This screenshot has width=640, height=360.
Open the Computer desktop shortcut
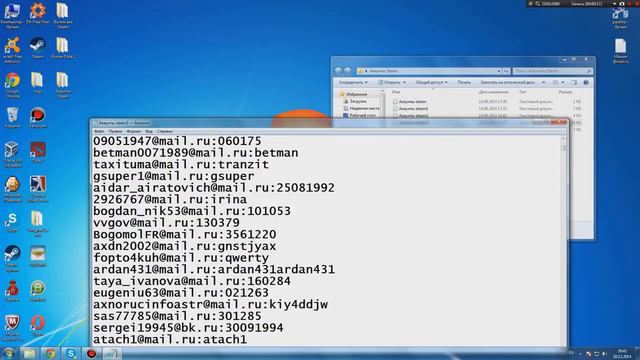[12, 15]
